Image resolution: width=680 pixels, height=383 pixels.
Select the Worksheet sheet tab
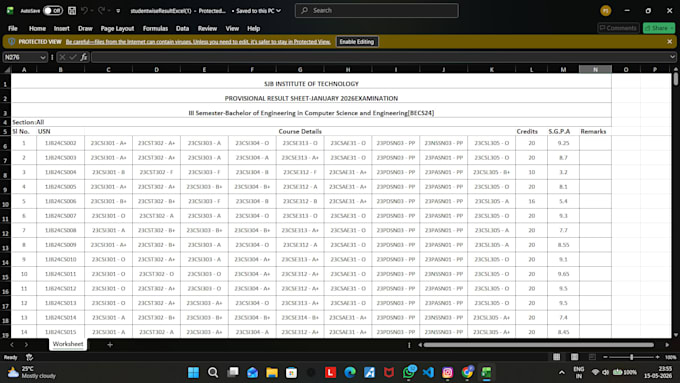pos(68,344)
